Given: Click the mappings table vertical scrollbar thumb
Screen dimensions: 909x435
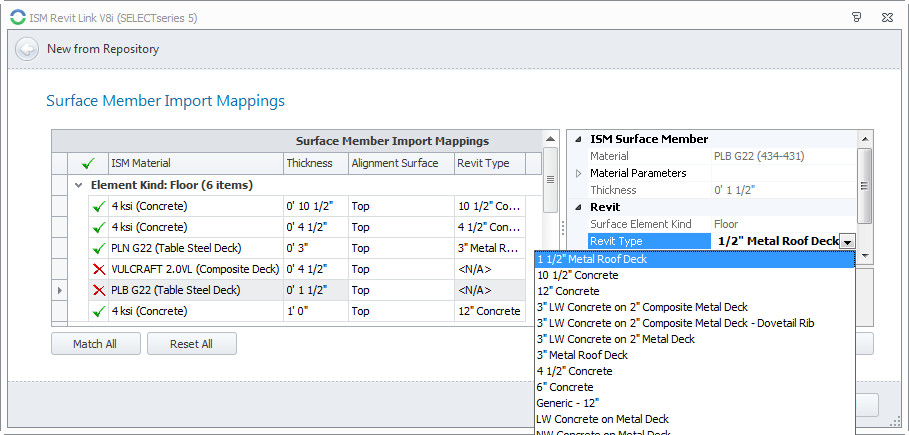Looking at the screenshot, I should coord(550,180).
